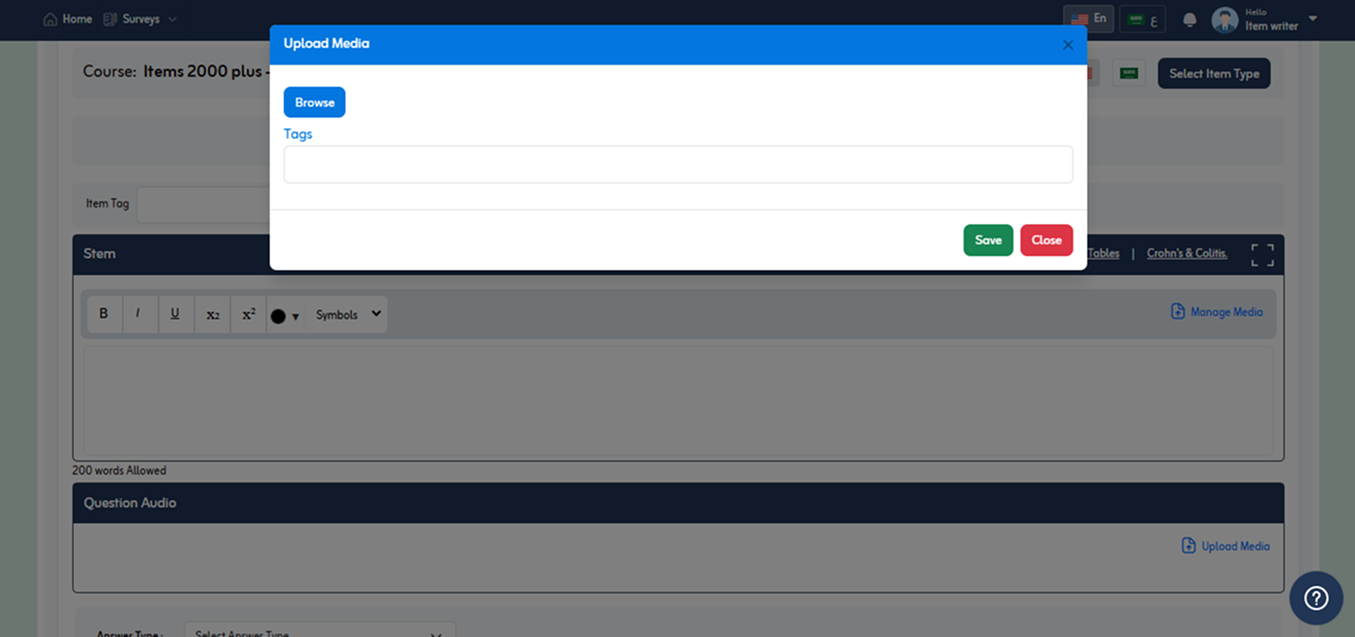Dismiss the dialog with the X icon

tap(1067, 45)
